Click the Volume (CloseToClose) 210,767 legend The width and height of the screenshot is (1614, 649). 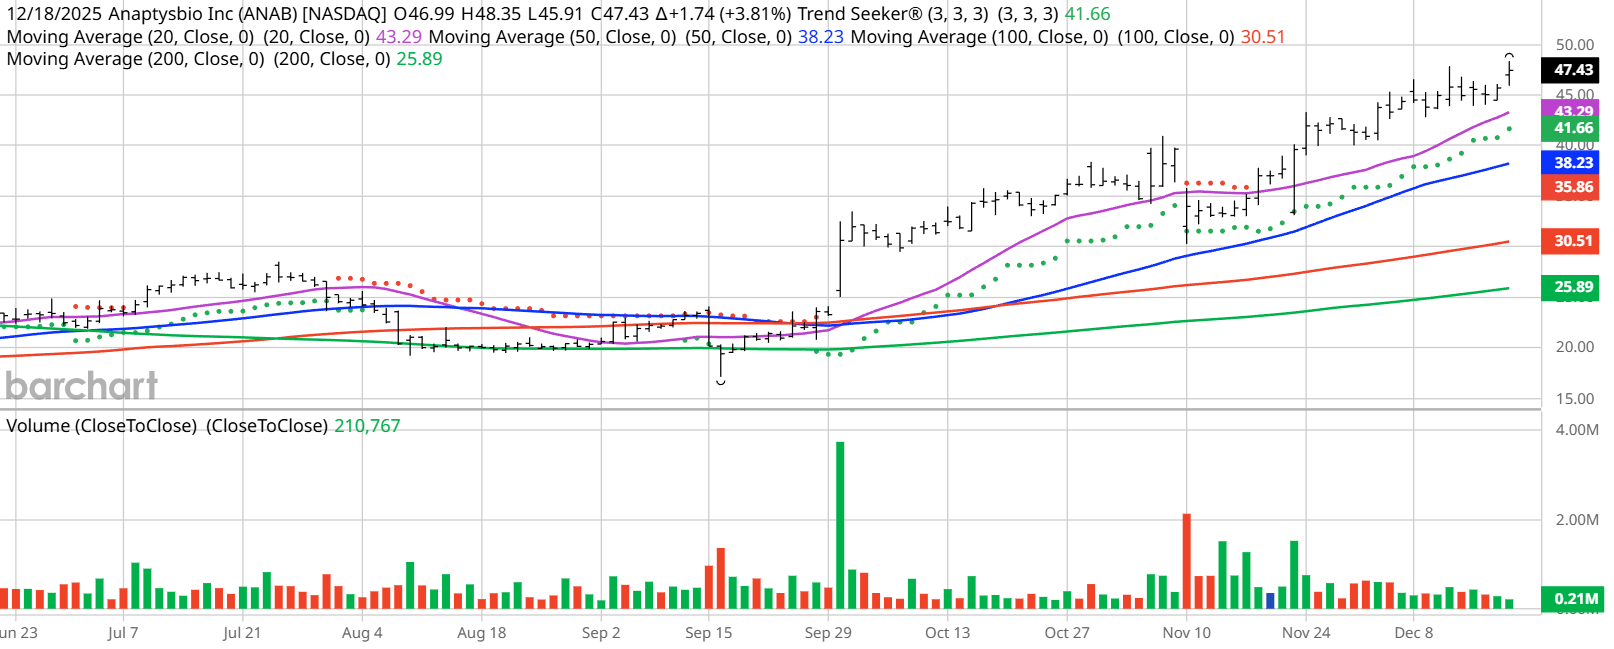tap(203, 426)
